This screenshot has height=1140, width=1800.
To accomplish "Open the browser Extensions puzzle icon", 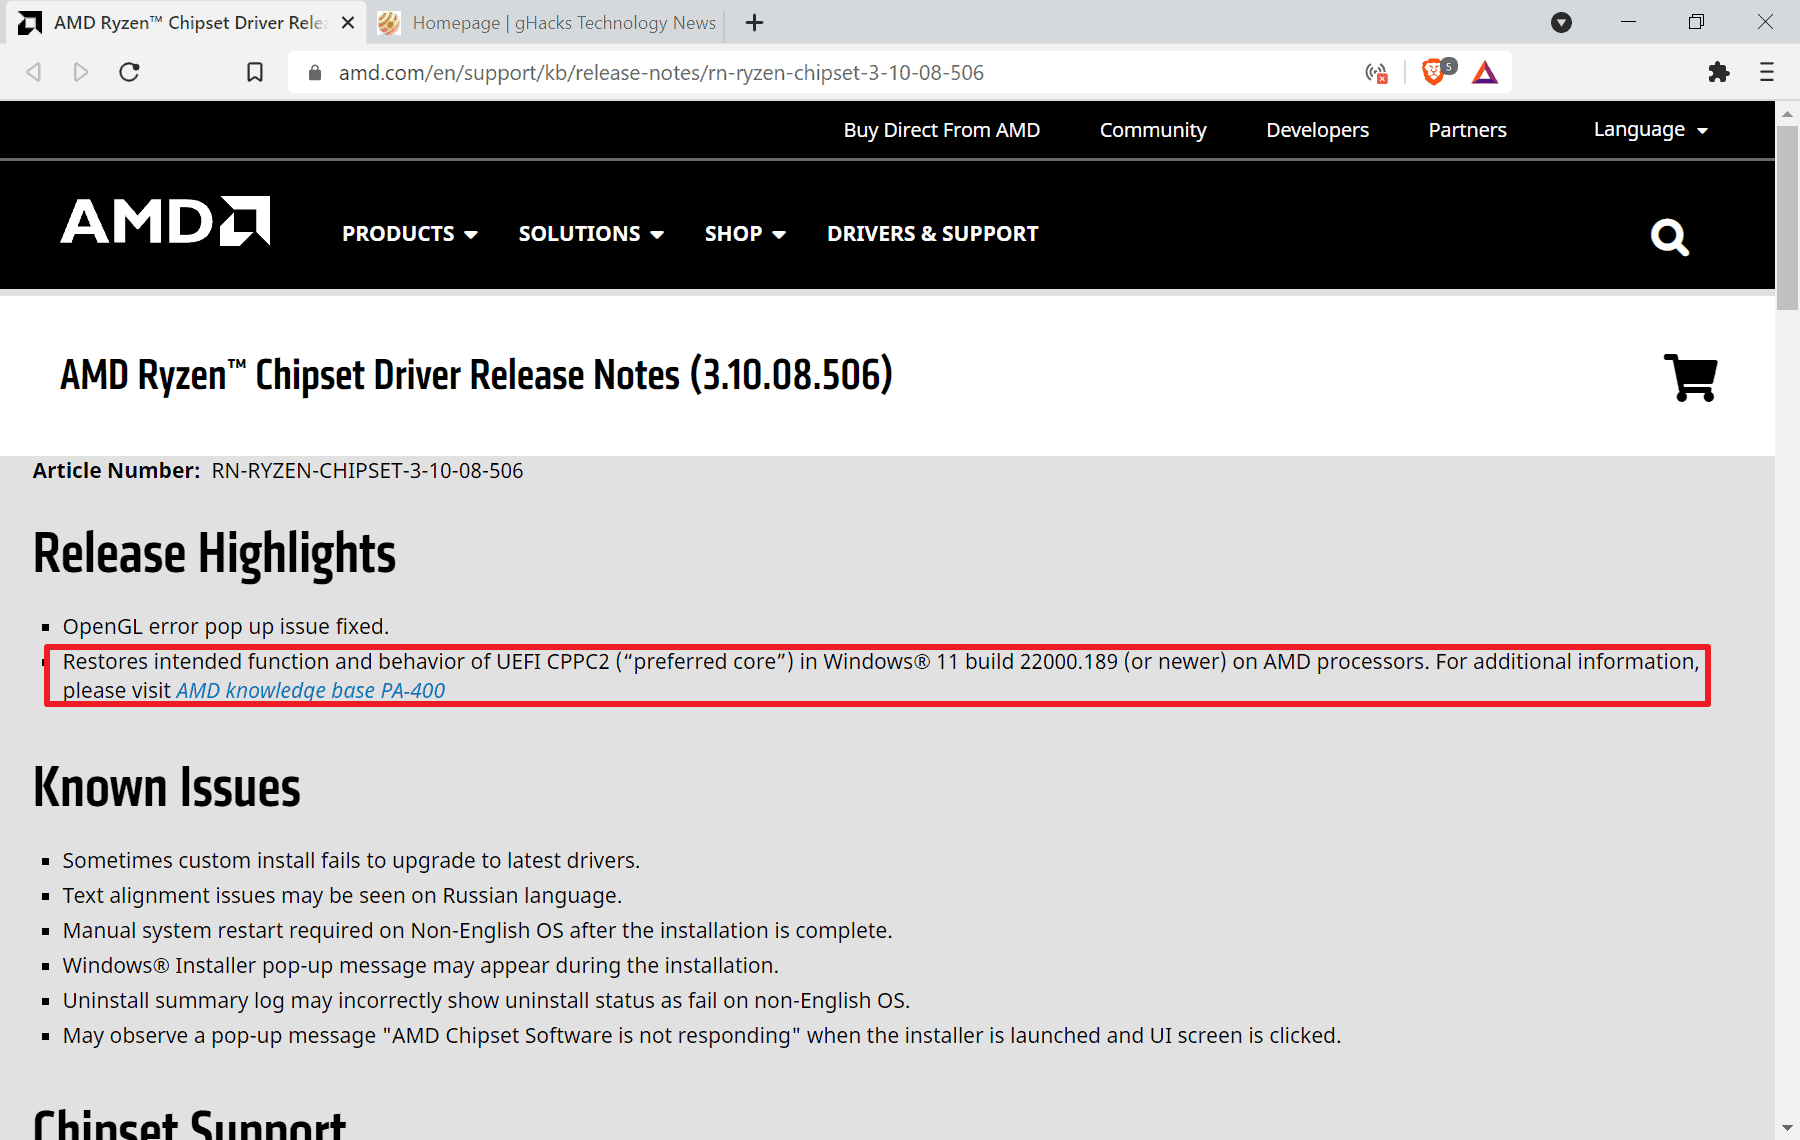I will click(1720, 72).
